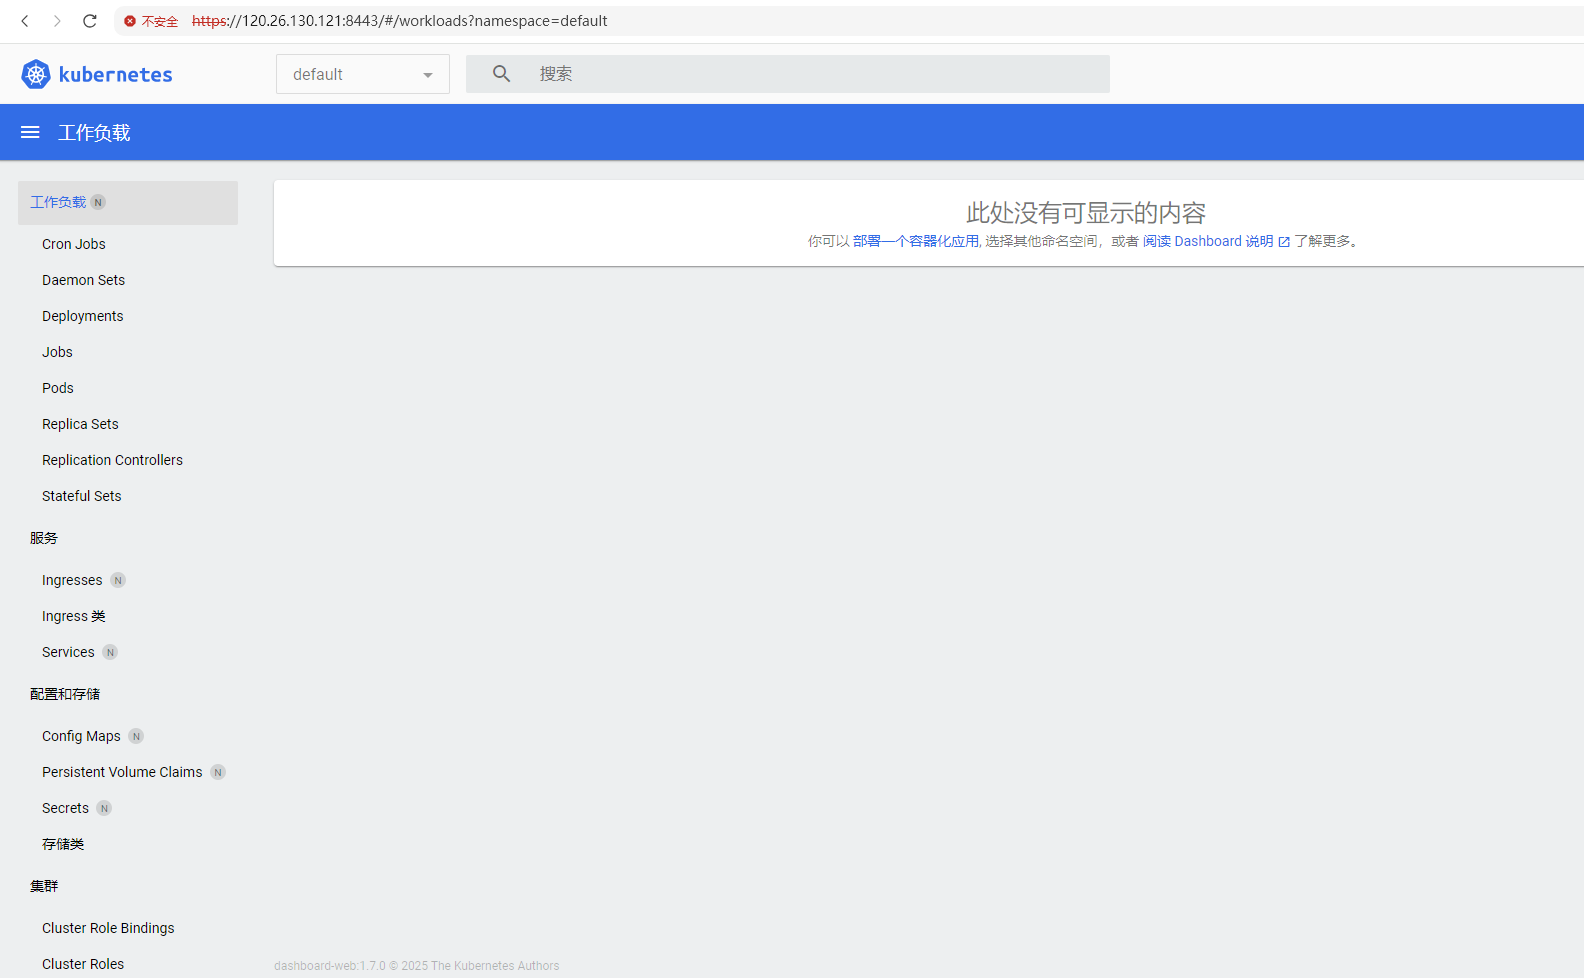The image size is (1584, 978).
Task: Open Persistent Volume Claims
Action: (x=122, y=772)
